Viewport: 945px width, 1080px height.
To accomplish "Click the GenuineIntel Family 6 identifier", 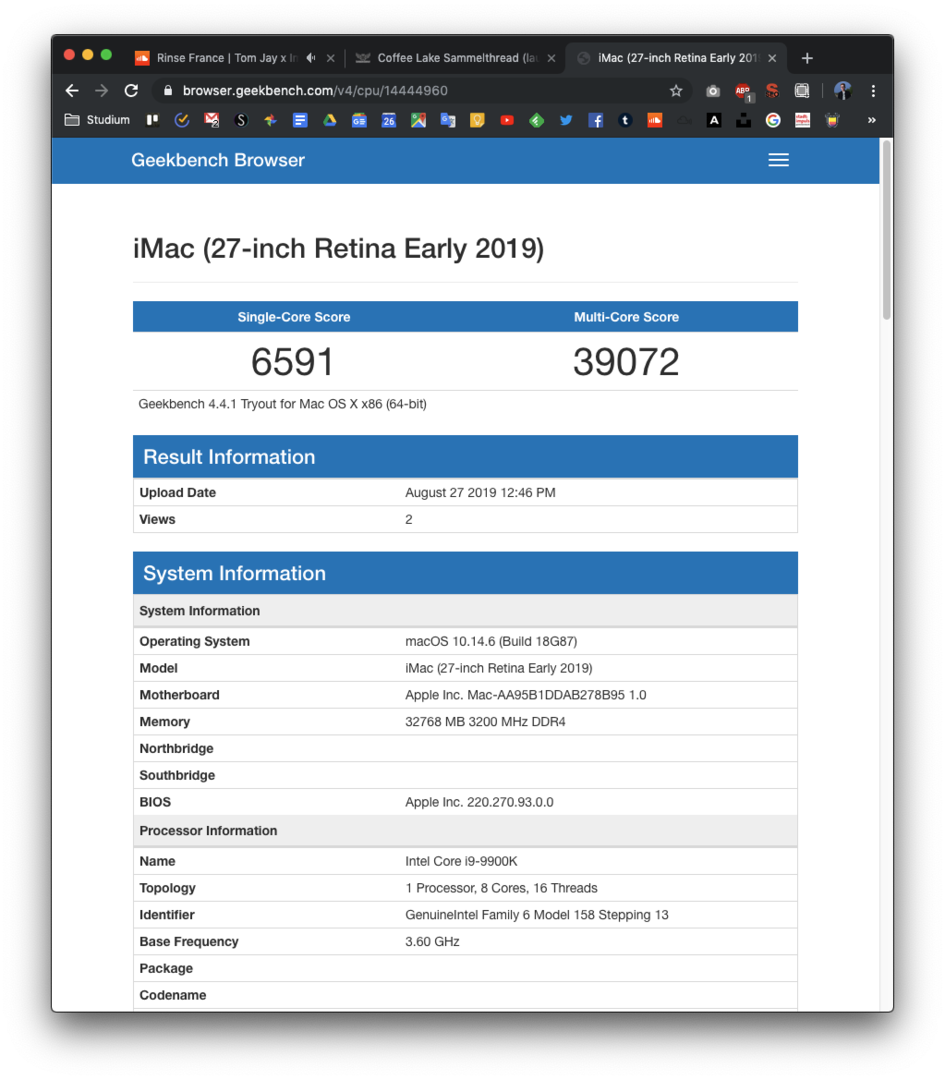I will (537, 915).
